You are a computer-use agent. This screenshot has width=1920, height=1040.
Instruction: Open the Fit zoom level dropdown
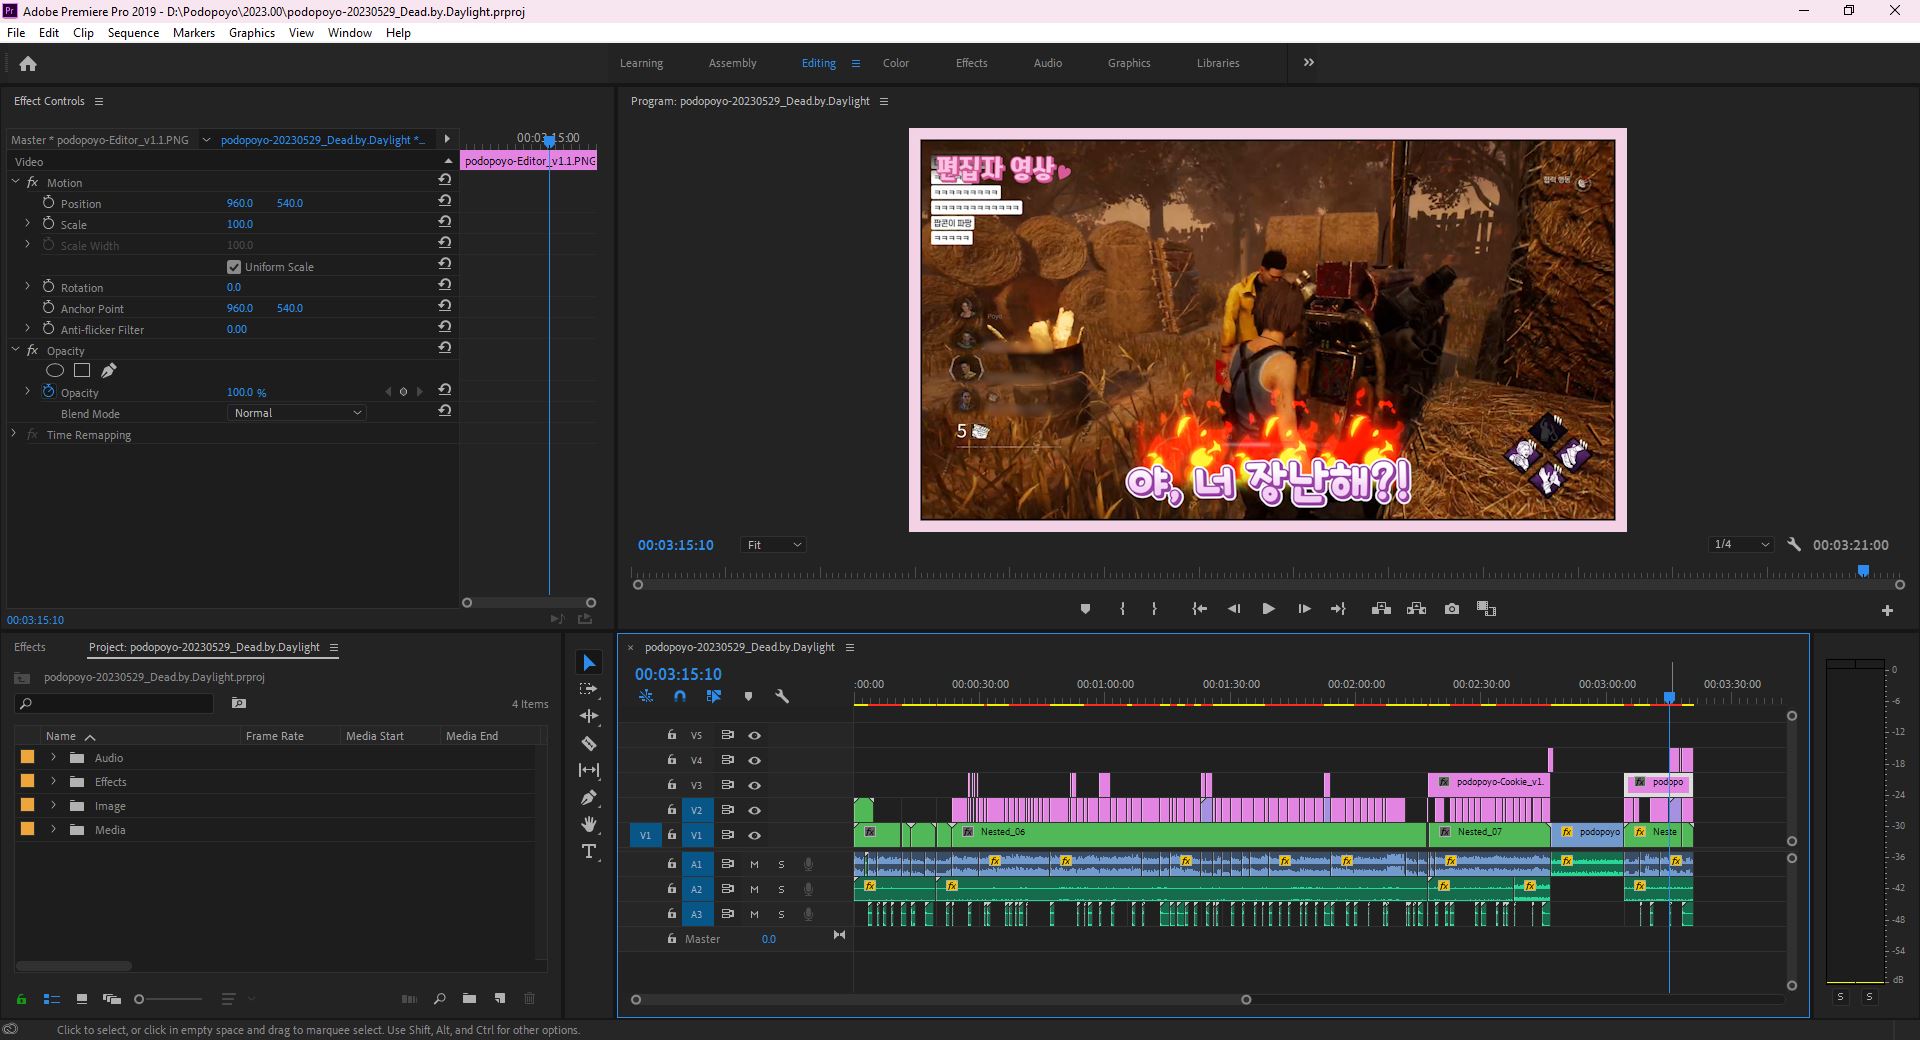click(x=773, y=545)
